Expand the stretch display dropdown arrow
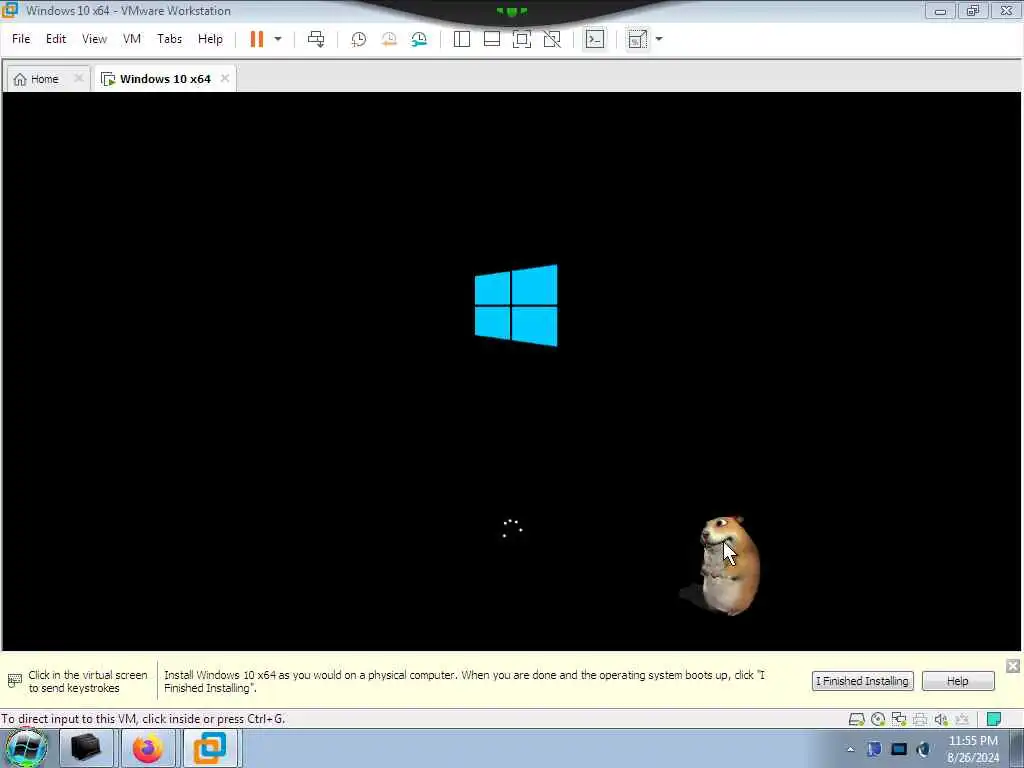This screenshot has height=768, width=1024. pyautogui.click(x=659, y=39)
